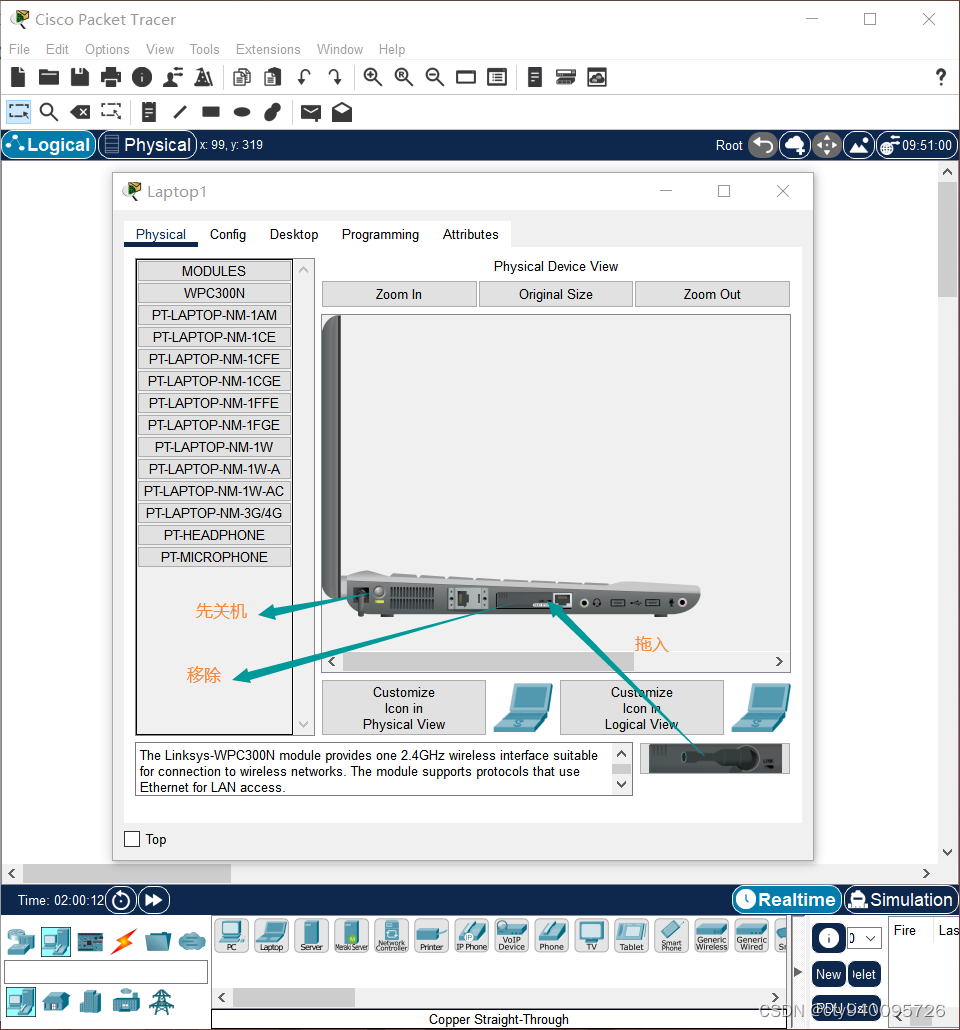Click the Power Cycle Devices reset icon
Image resolution: width=960 pixels, height=1030 pixels.
[121, 900]
